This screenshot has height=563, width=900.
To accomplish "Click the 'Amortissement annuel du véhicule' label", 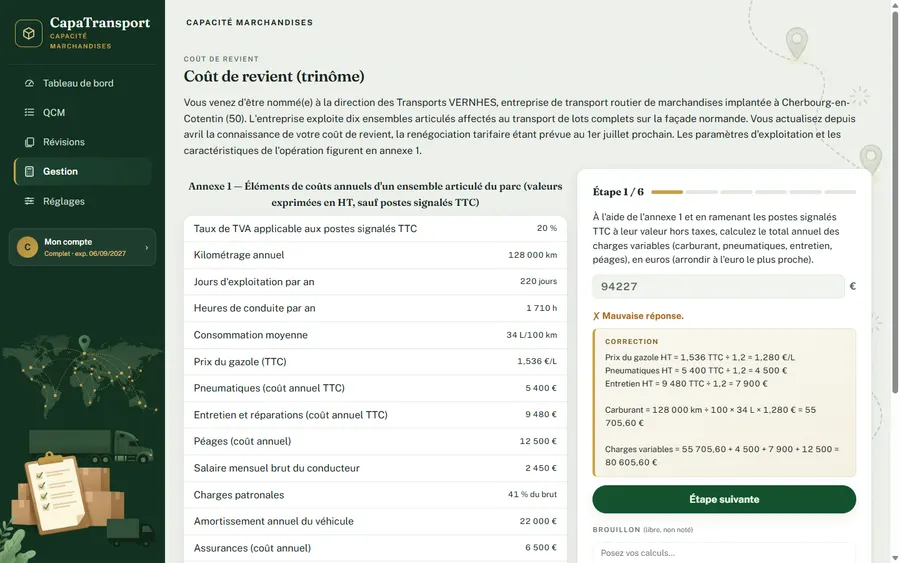I will (273, 521).
